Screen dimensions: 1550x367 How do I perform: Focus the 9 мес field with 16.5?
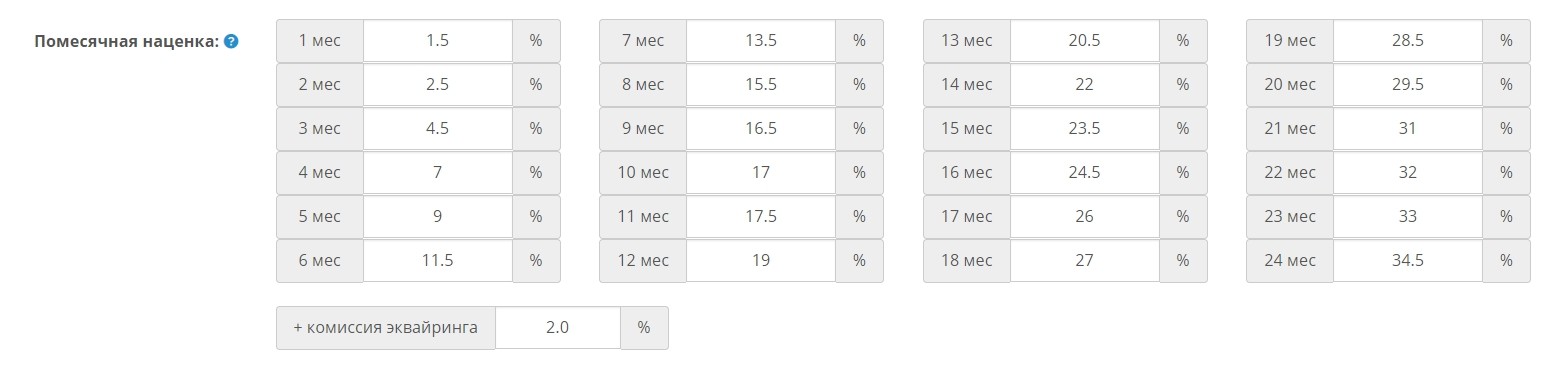[761, 129]
